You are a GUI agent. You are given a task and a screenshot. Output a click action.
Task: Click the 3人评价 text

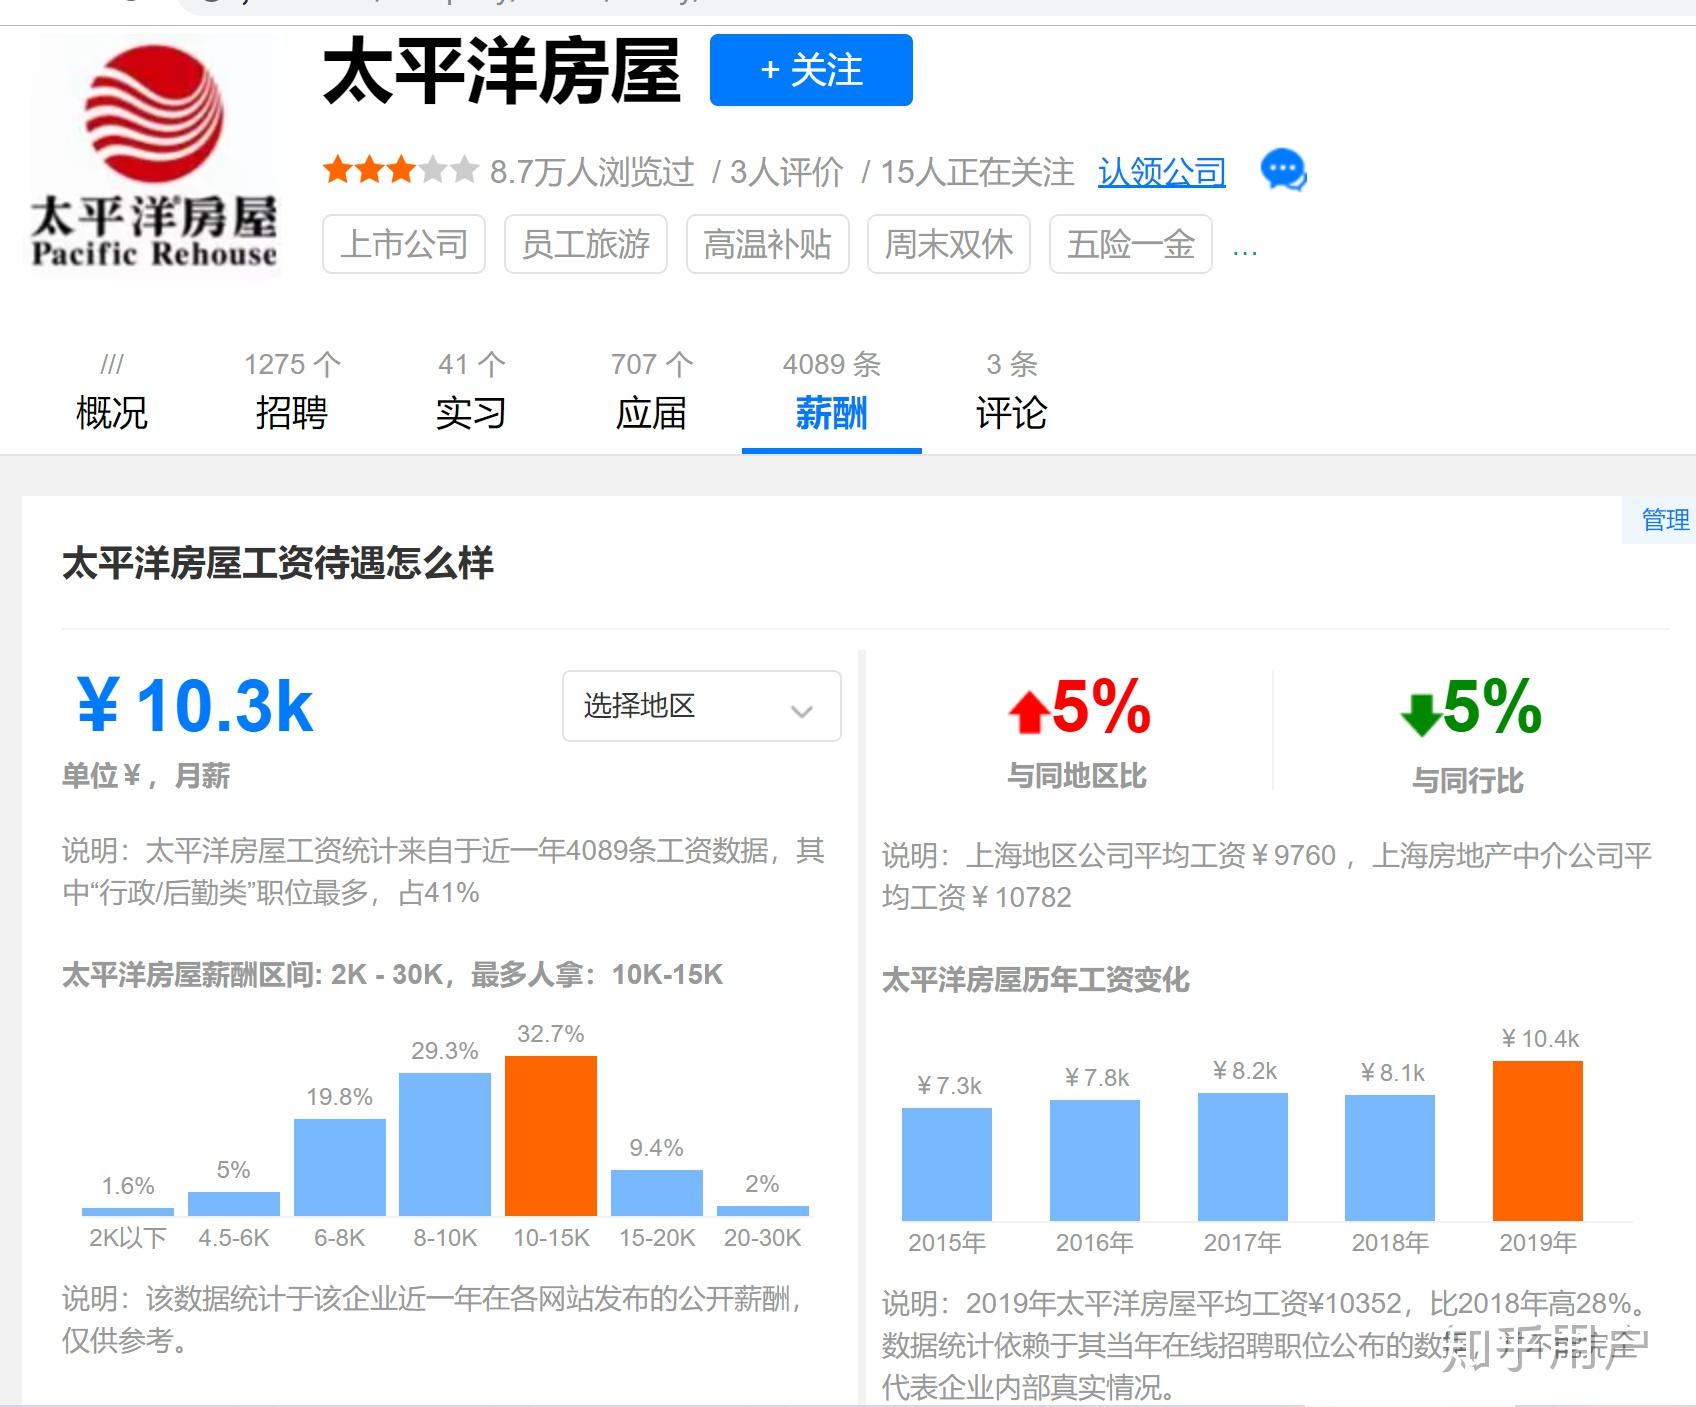point(787,172)
